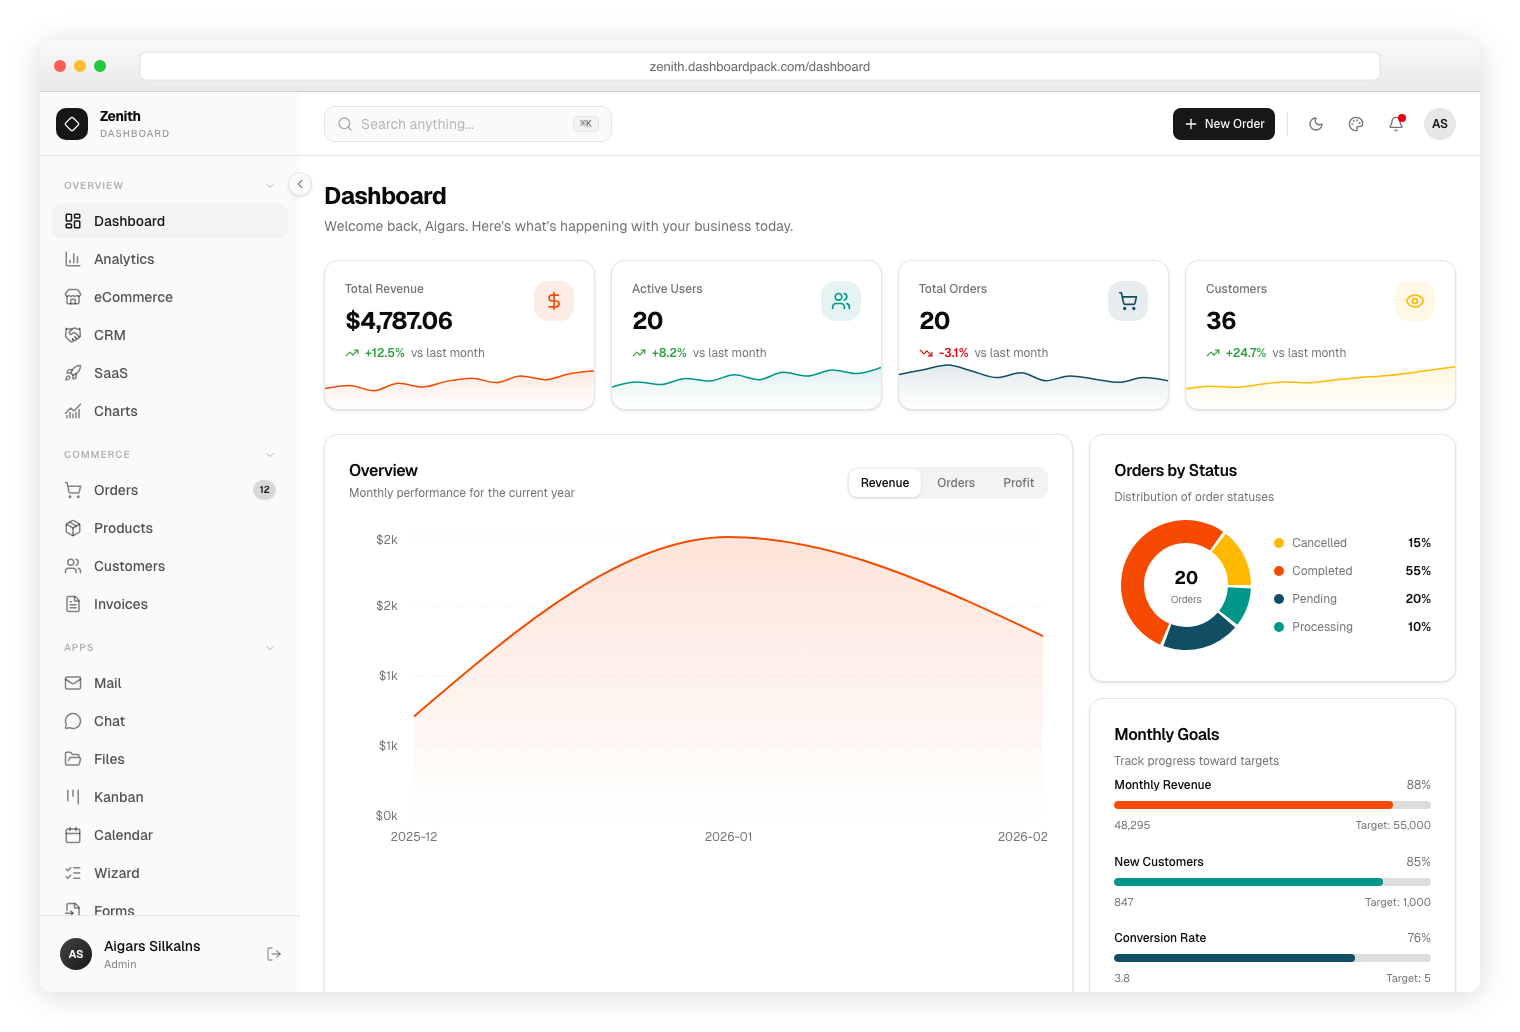
Task: Click the Invoices icon in the sidebar
Action: (x=73, y=604)
